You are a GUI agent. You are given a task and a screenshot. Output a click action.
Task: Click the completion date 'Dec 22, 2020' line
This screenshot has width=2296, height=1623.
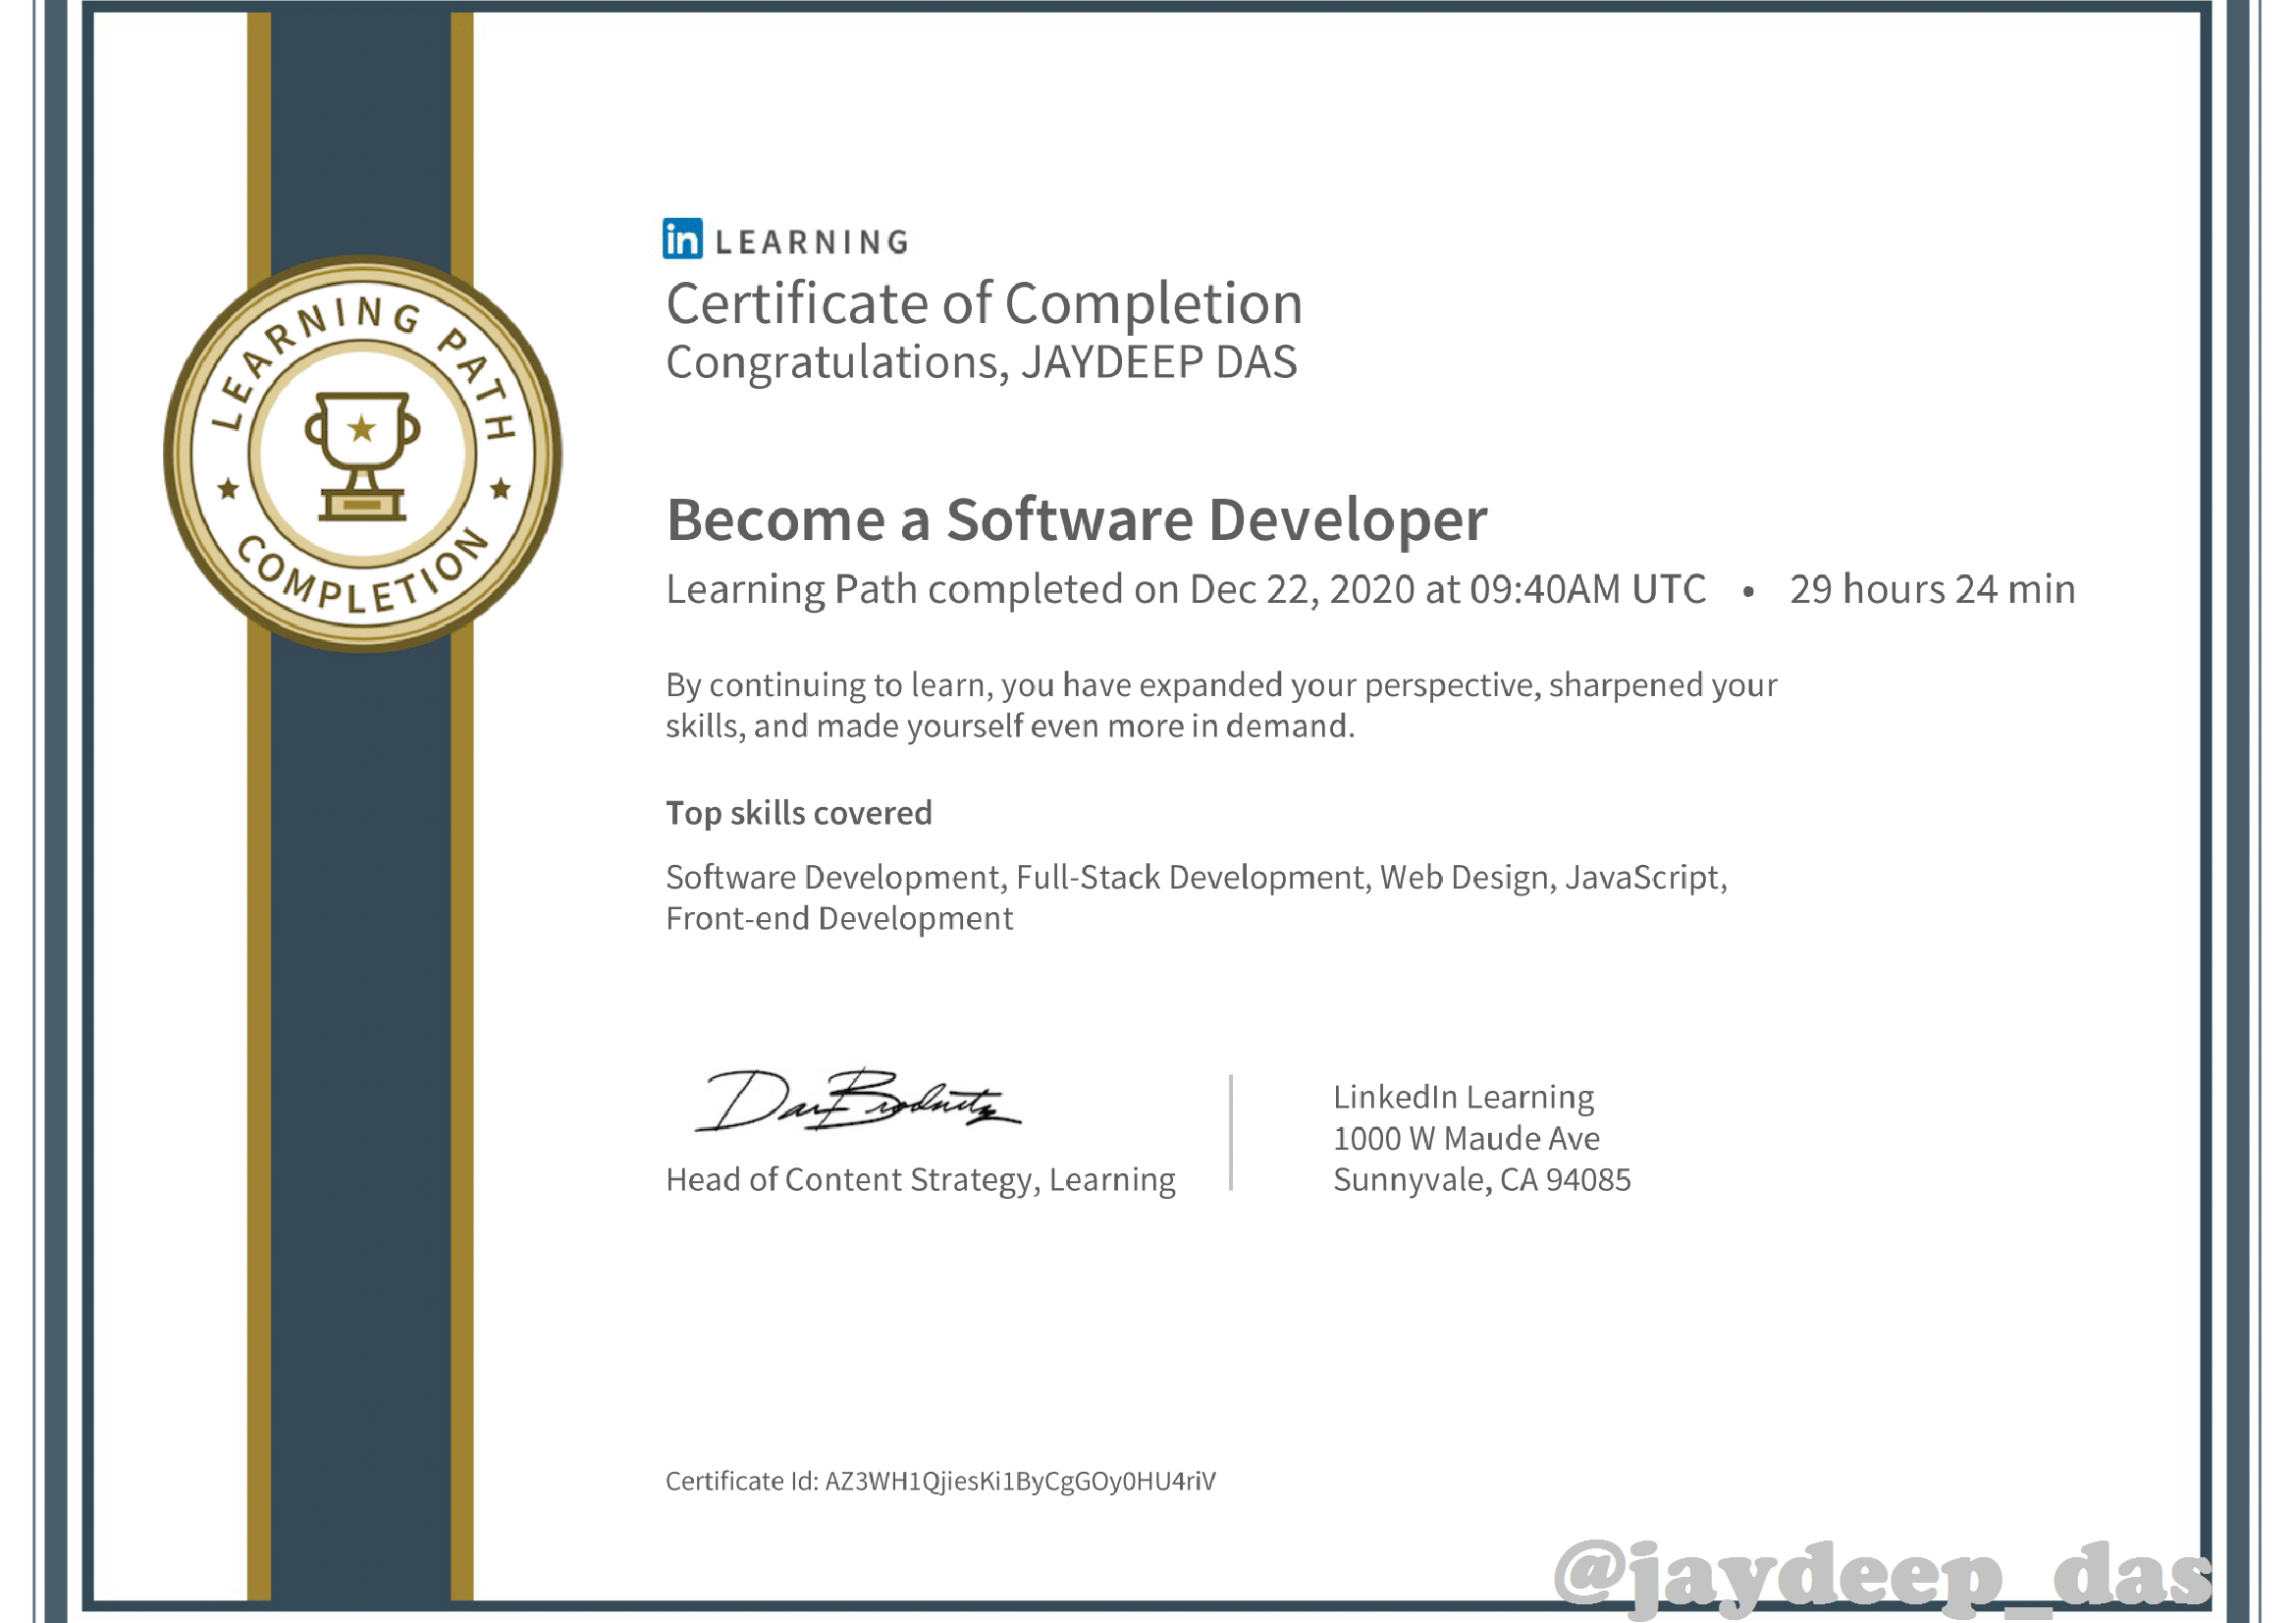1186,590
